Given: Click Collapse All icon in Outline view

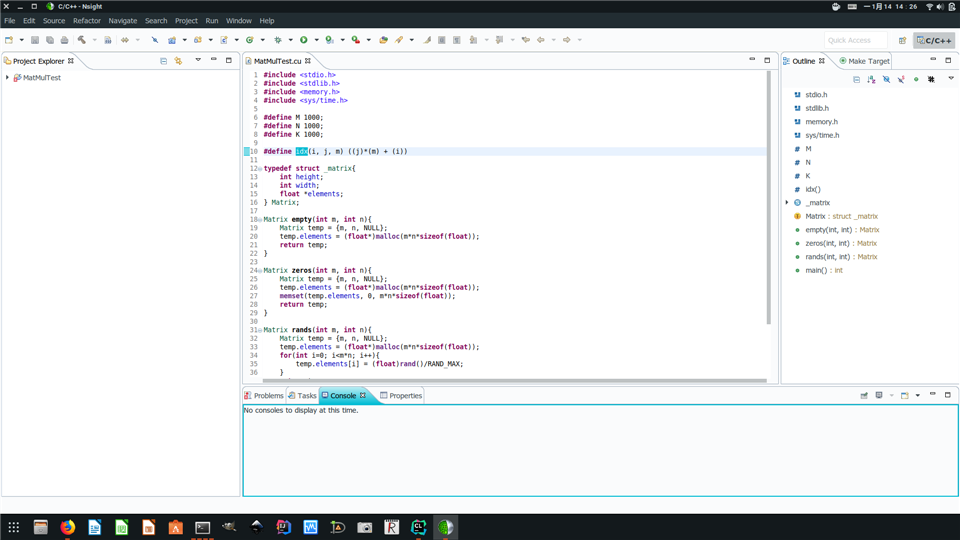Looking at the screenshot, I should (856, 79).
